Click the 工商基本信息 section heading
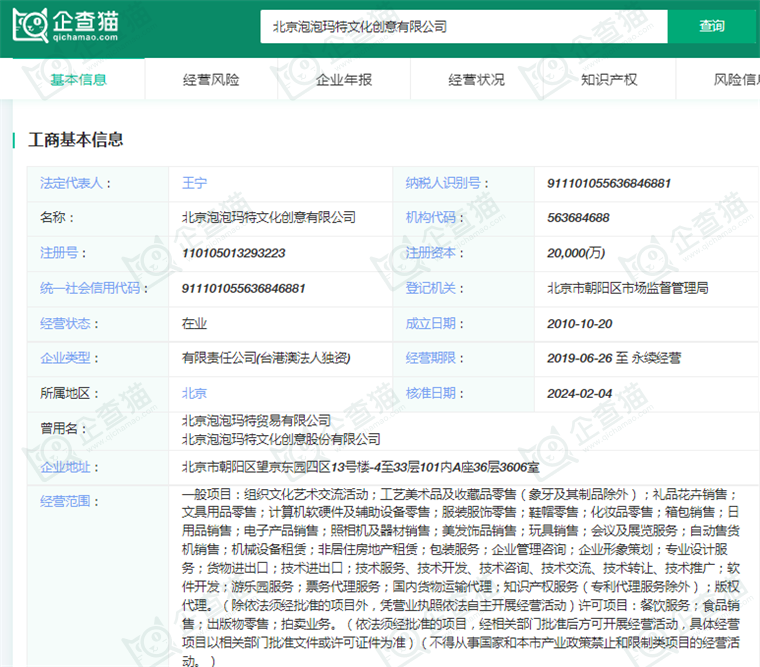Screen dimensions: 760x667 click(76, 140)
